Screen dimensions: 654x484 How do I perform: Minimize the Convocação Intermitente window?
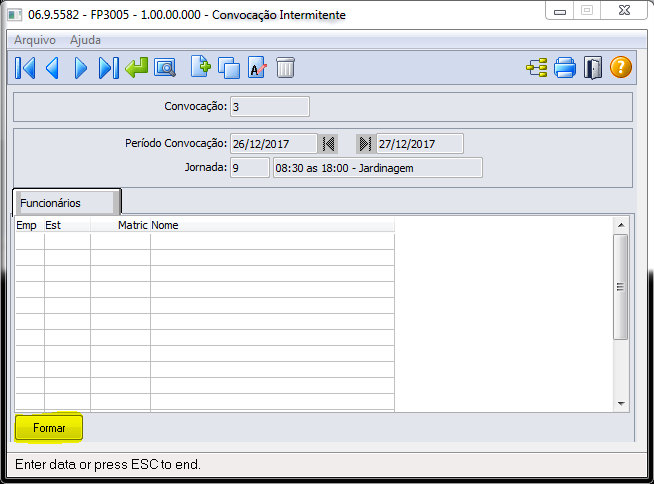click(x=560, y=12)
